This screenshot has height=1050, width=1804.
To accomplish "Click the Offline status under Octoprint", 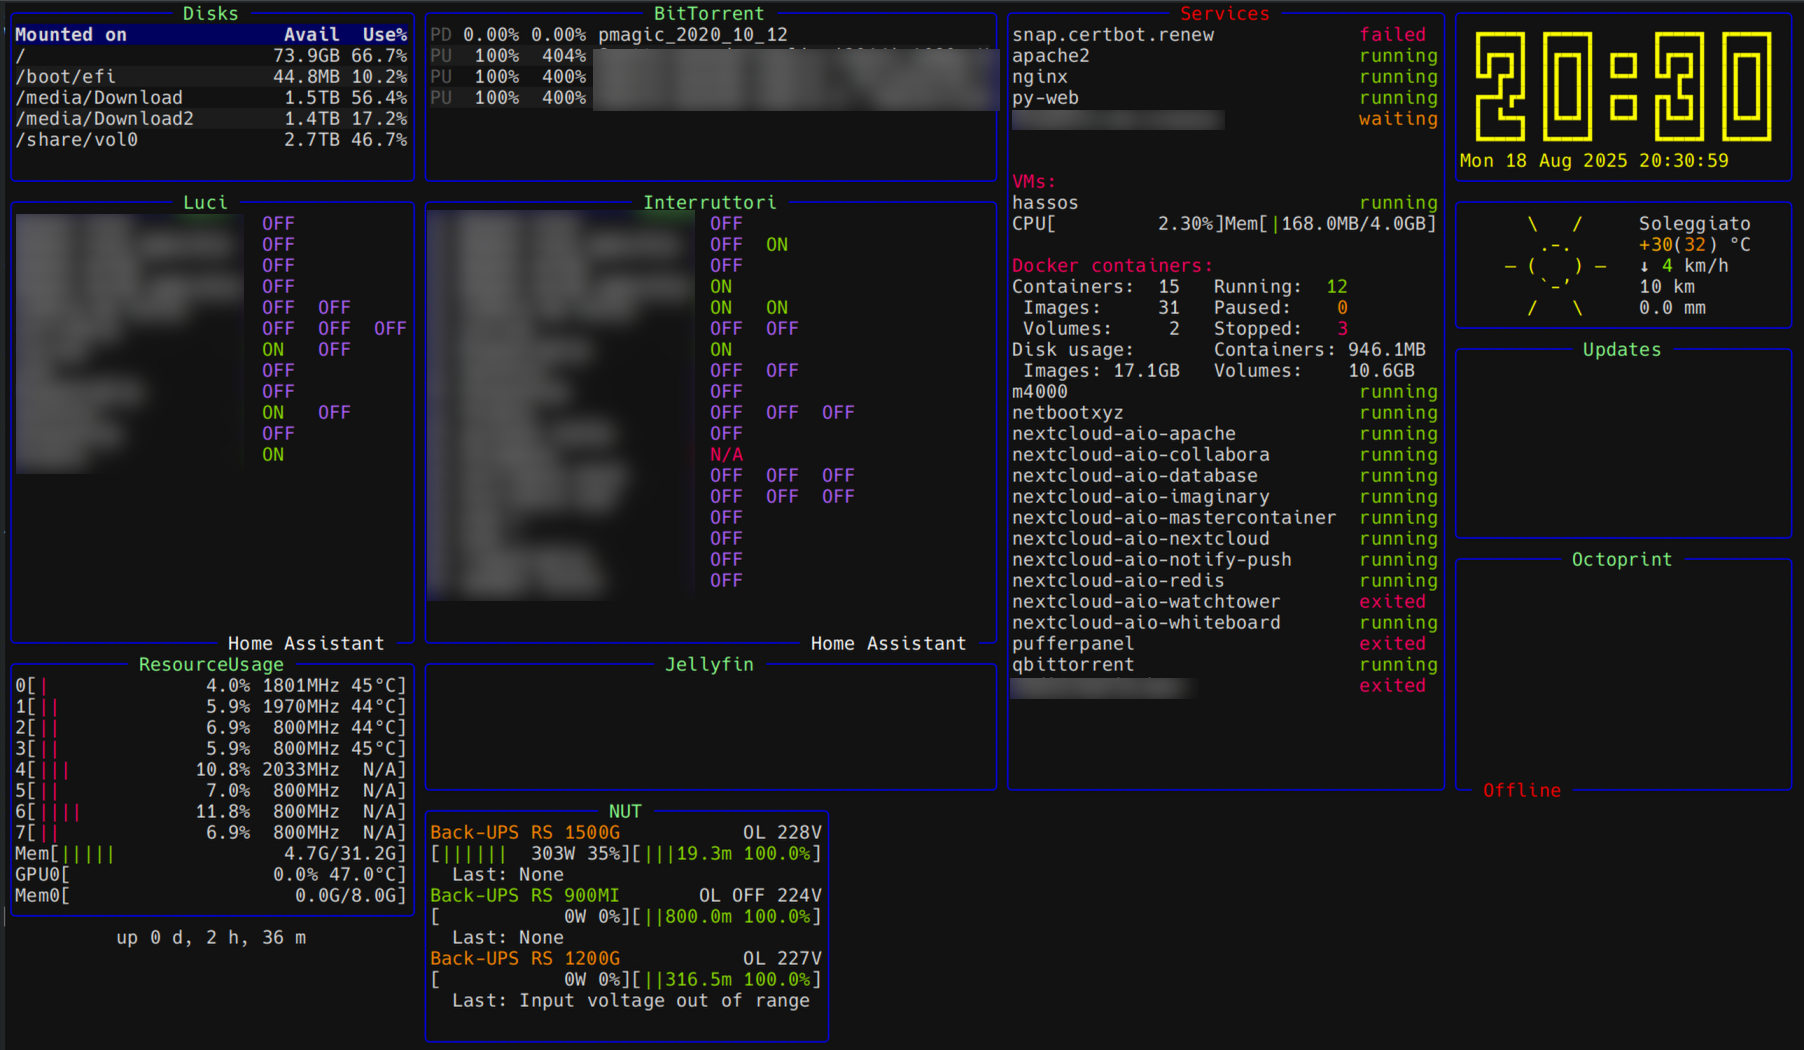I will click(1521, 791).
